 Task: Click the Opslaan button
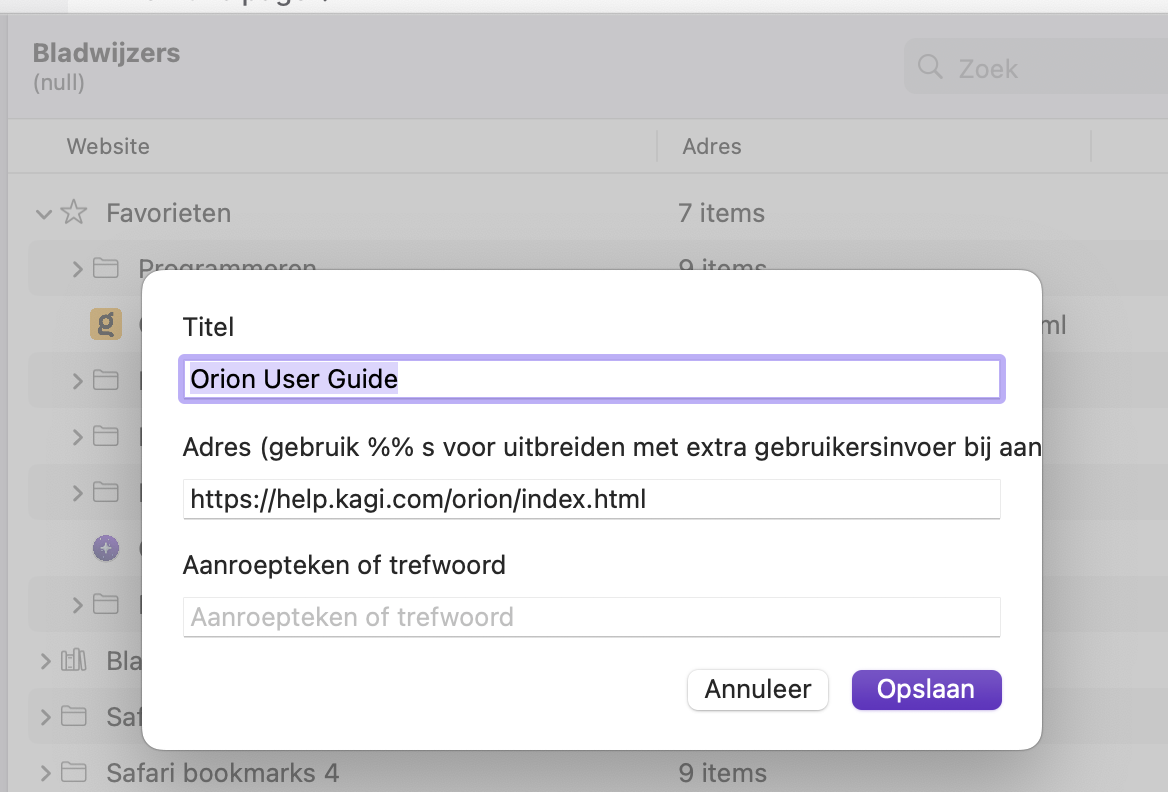pos(926,690)
